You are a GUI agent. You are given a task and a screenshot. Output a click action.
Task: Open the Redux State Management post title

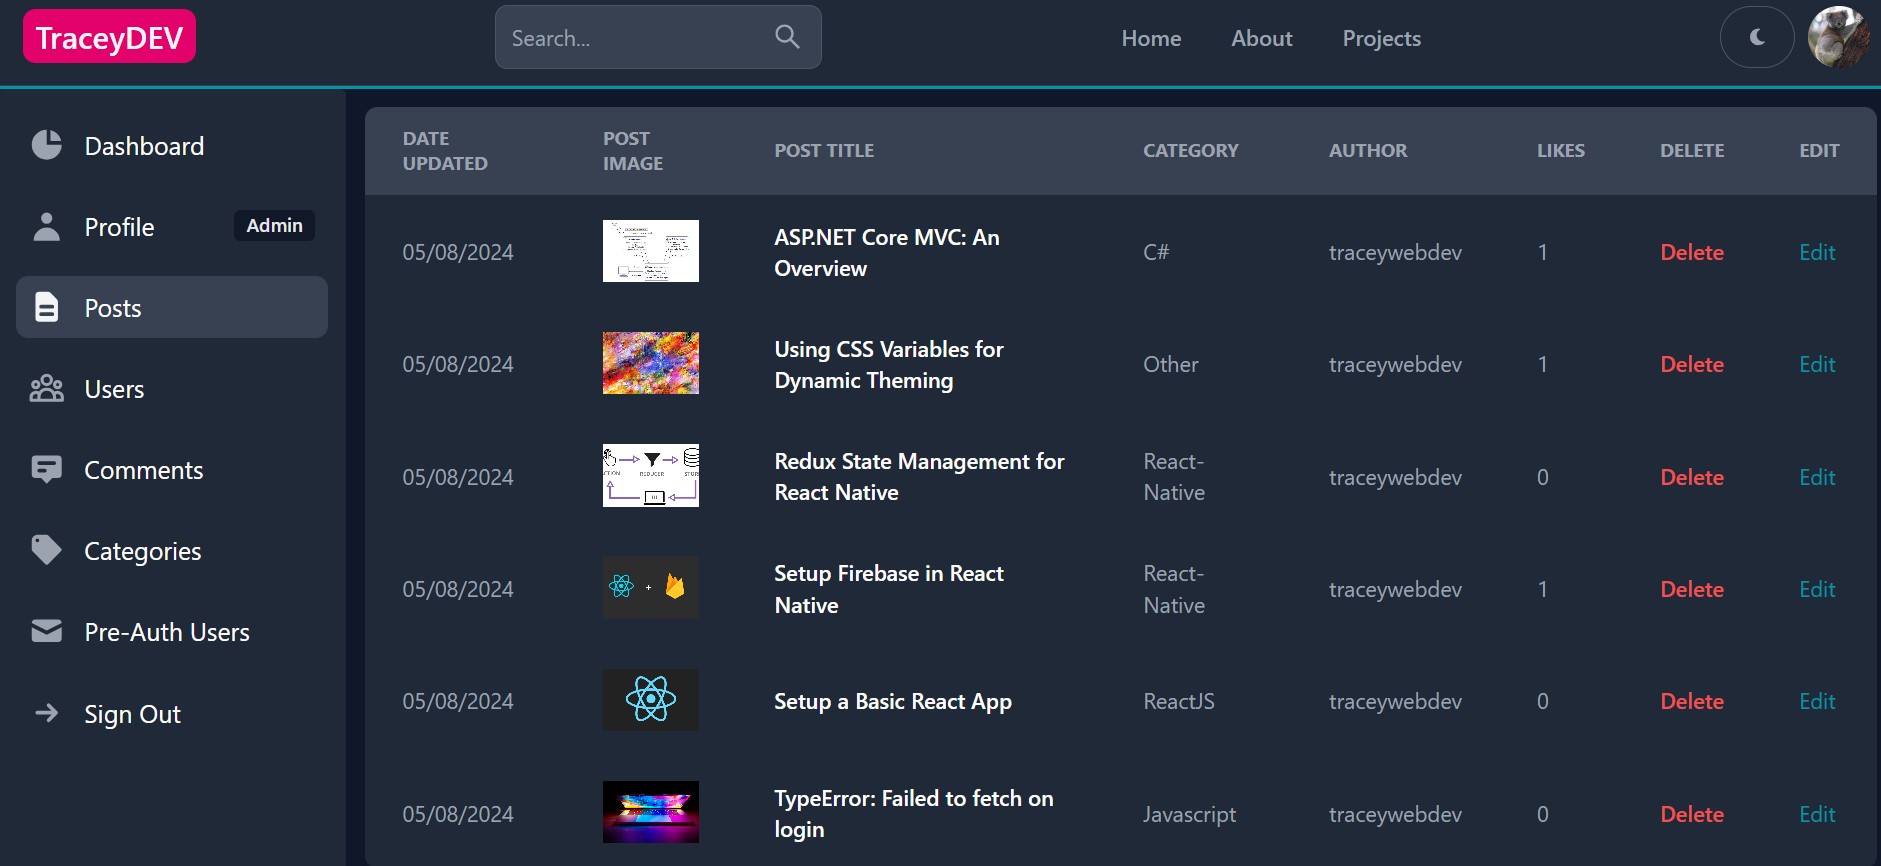point(918,476)
